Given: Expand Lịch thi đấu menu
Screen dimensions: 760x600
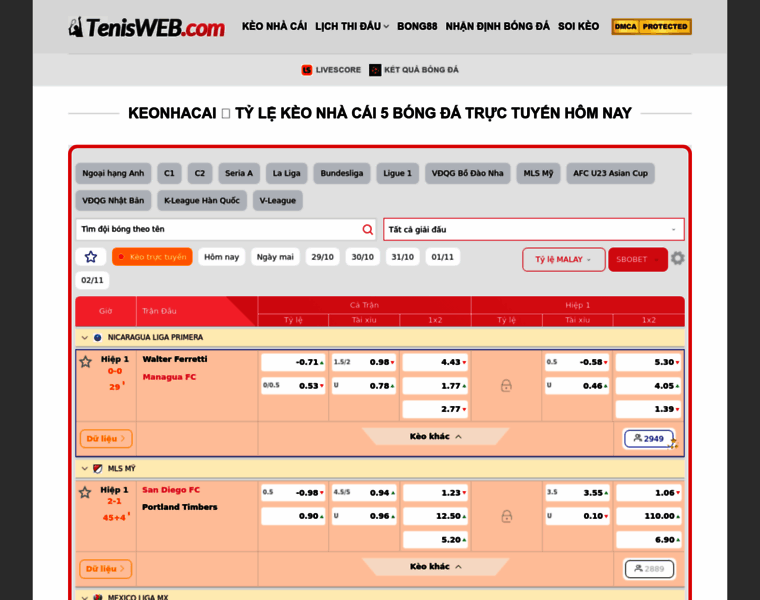Looking at the screenshot, I should (352, 27).
